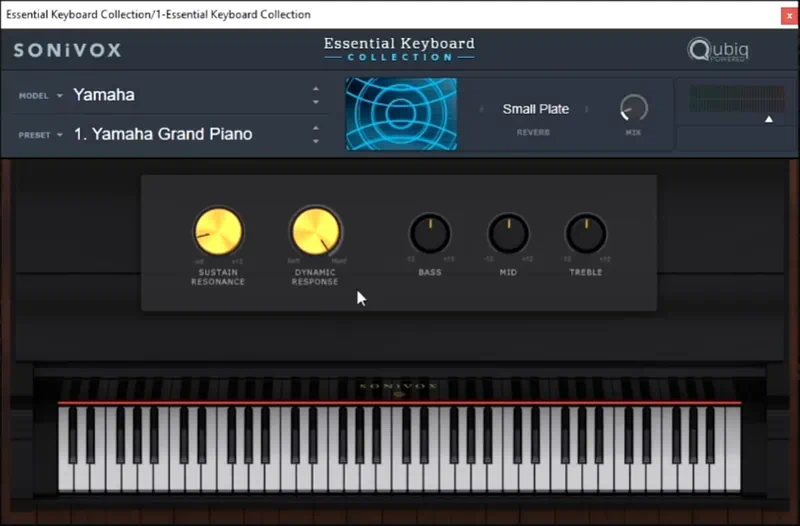This screenshot has height=526, width=800.
Task: Click the 1. Yamaha Grand Piano preset name
Action: point(163,134)
